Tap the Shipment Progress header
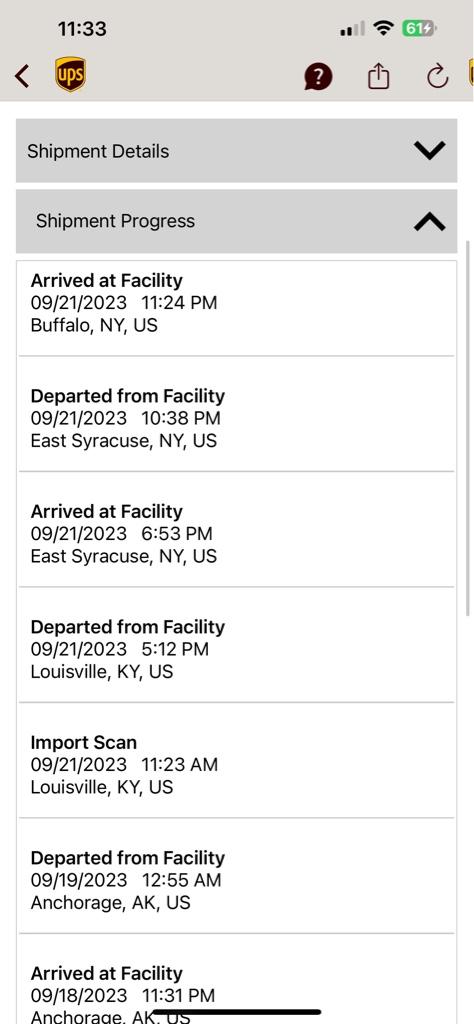 pos(236,221)
